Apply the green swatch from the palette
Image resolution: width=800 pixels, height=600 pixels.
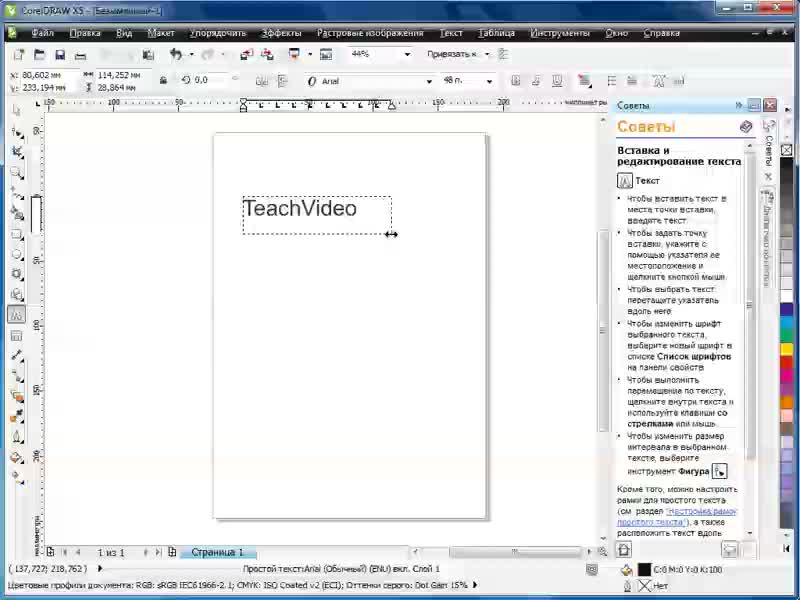point(787,335)
